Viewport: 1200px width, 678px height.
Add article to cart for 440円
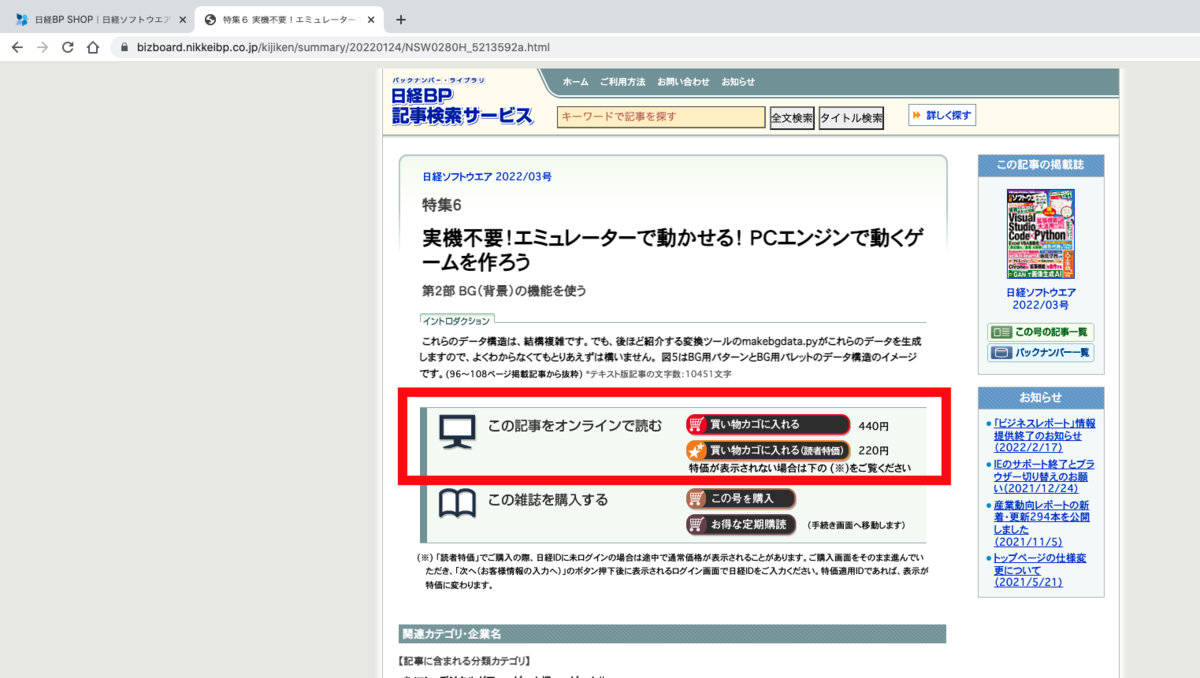[x=768, y=424]
